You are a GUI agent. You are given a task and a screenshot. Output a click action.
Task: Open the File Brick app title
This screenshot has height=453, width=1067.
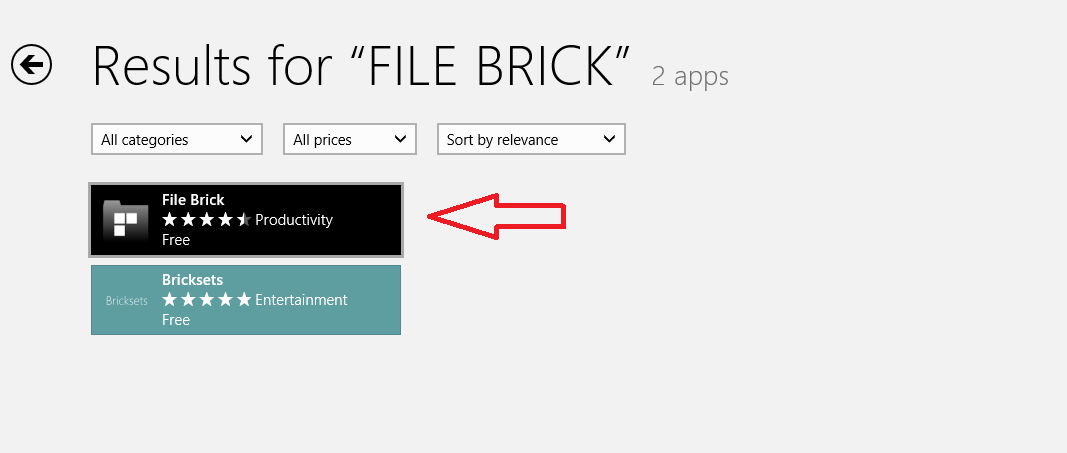click(193, 199)
